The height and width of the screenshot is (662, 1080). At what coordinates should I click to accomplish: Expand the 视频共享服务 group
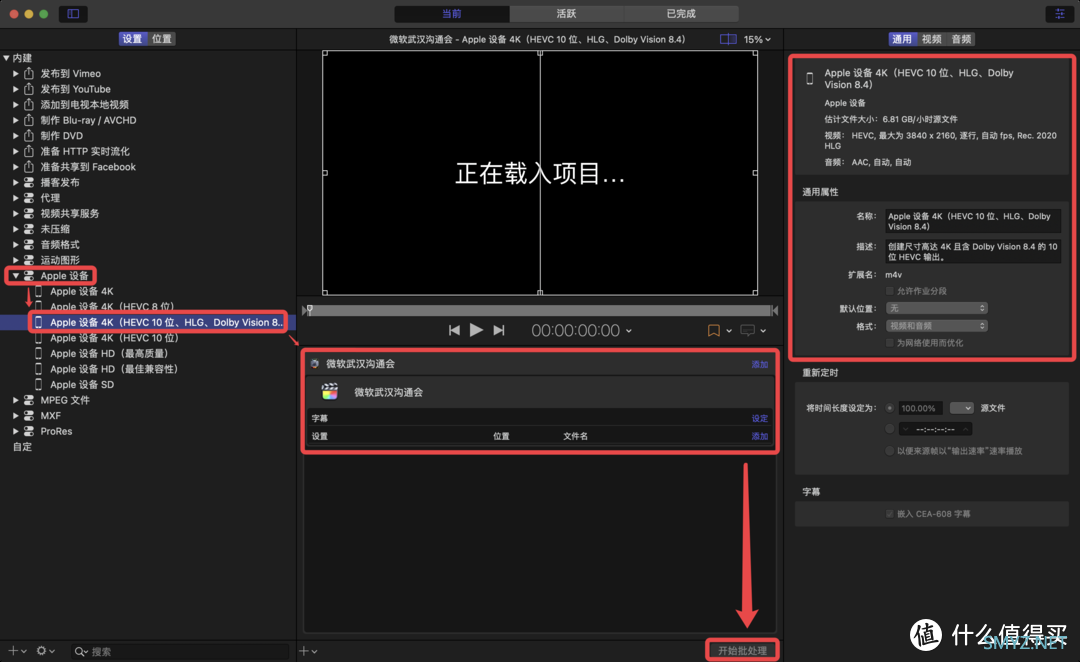[x=16, y=214]
